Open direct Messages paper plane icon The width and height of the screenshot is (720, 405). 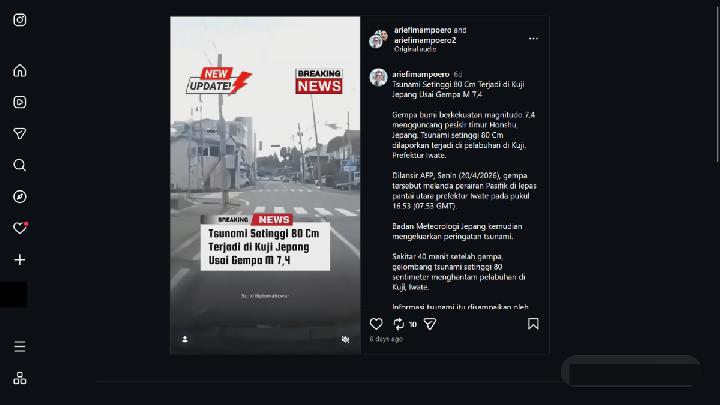20,134
